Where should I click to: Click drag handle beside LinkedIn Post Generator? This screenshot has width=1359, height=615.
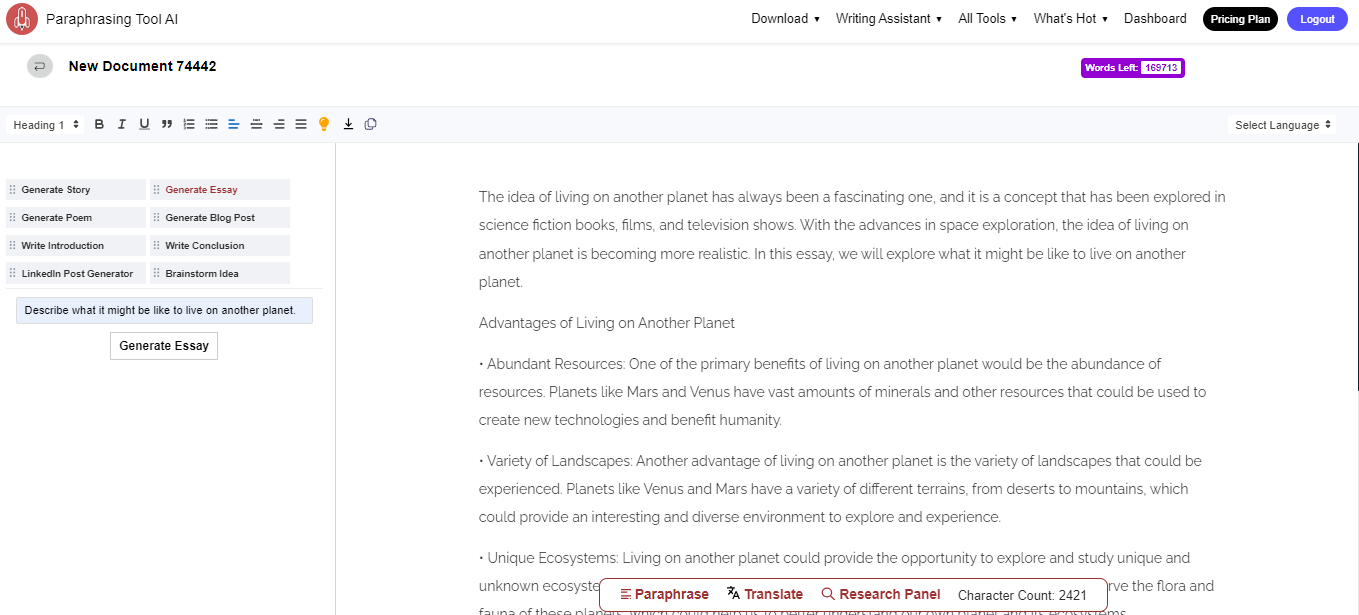[x=13, y=273]
